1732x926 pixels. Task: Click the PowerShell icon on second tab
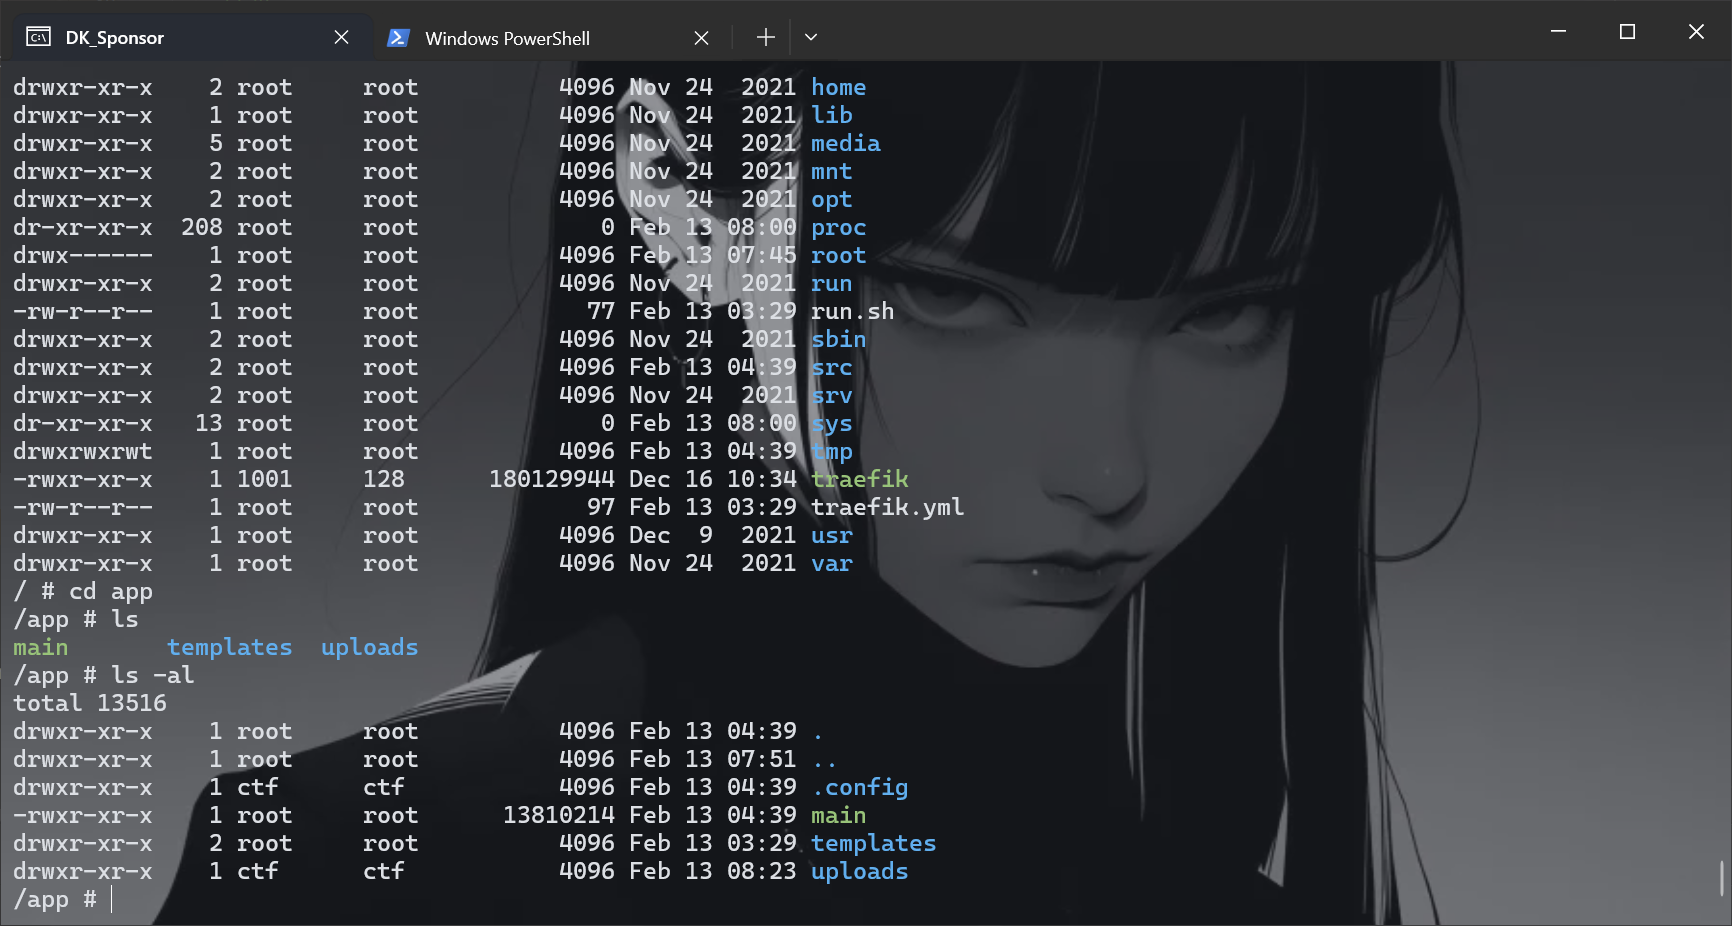pyautogui.click(x=398, y=38)
